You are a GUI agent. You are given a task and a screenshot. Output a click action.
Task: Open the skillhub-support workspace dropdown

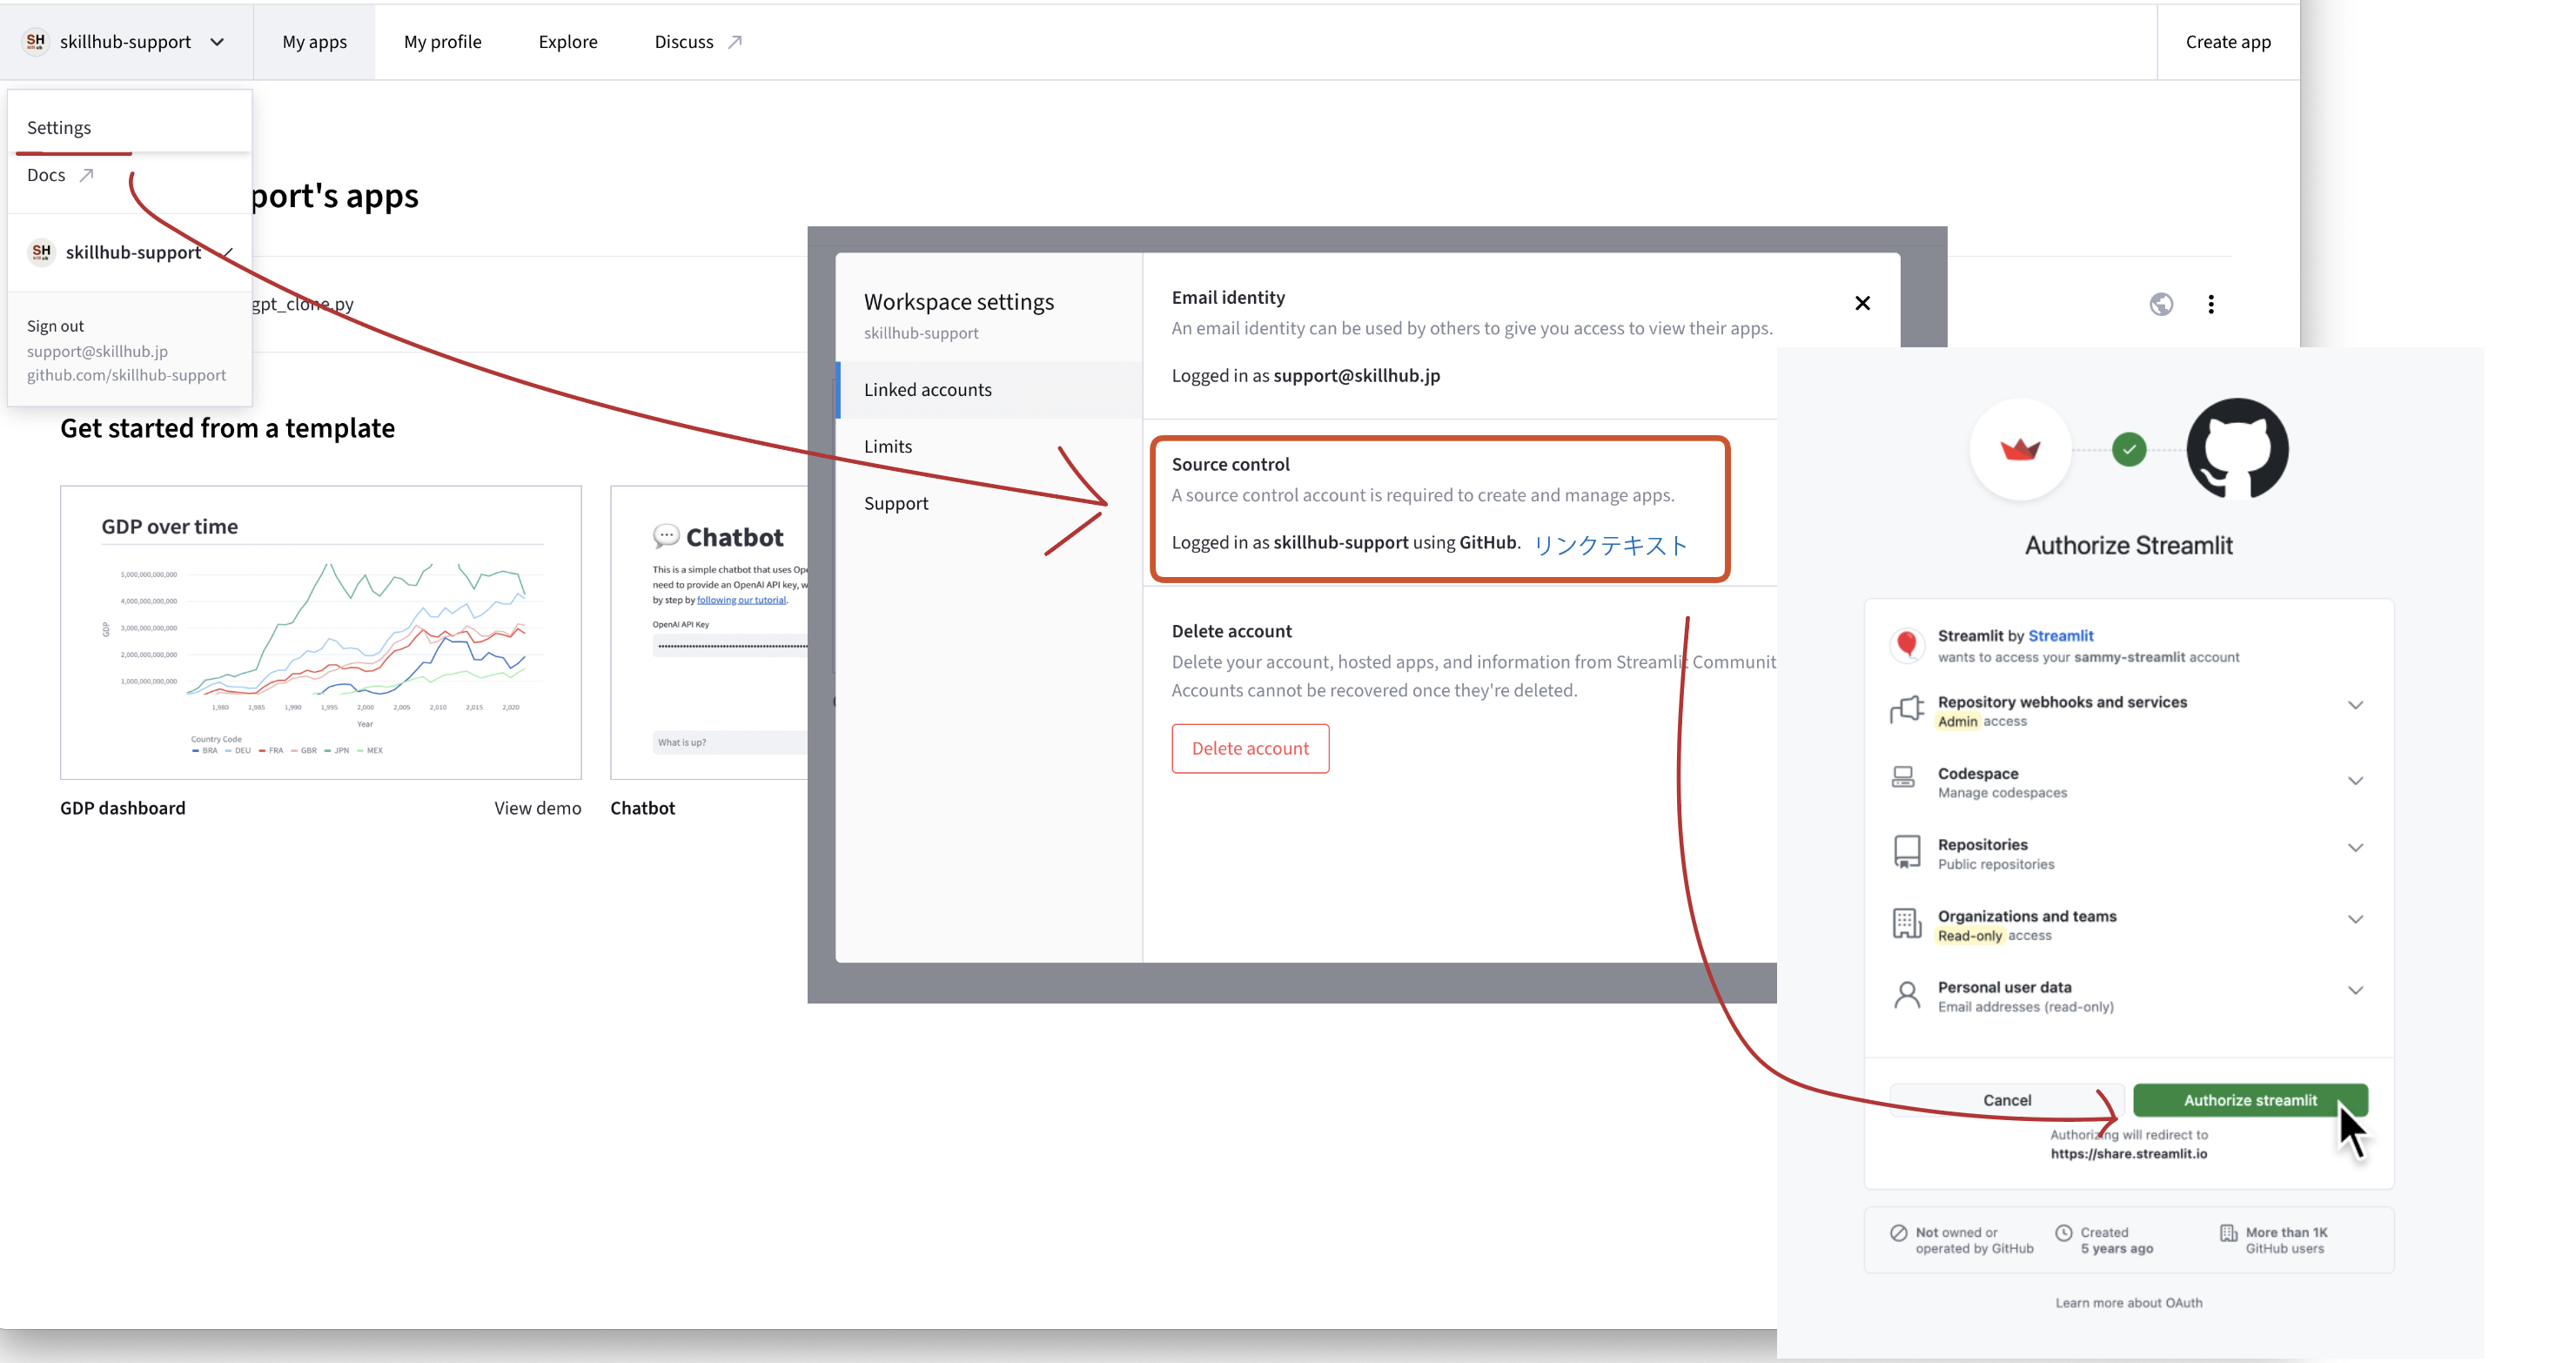(125, 42)
